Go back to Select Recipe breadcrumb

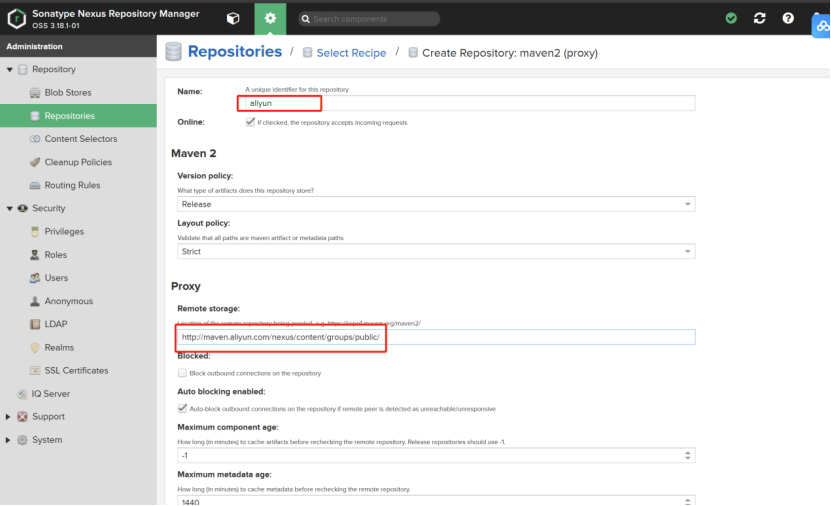click(x=351, y=53)
